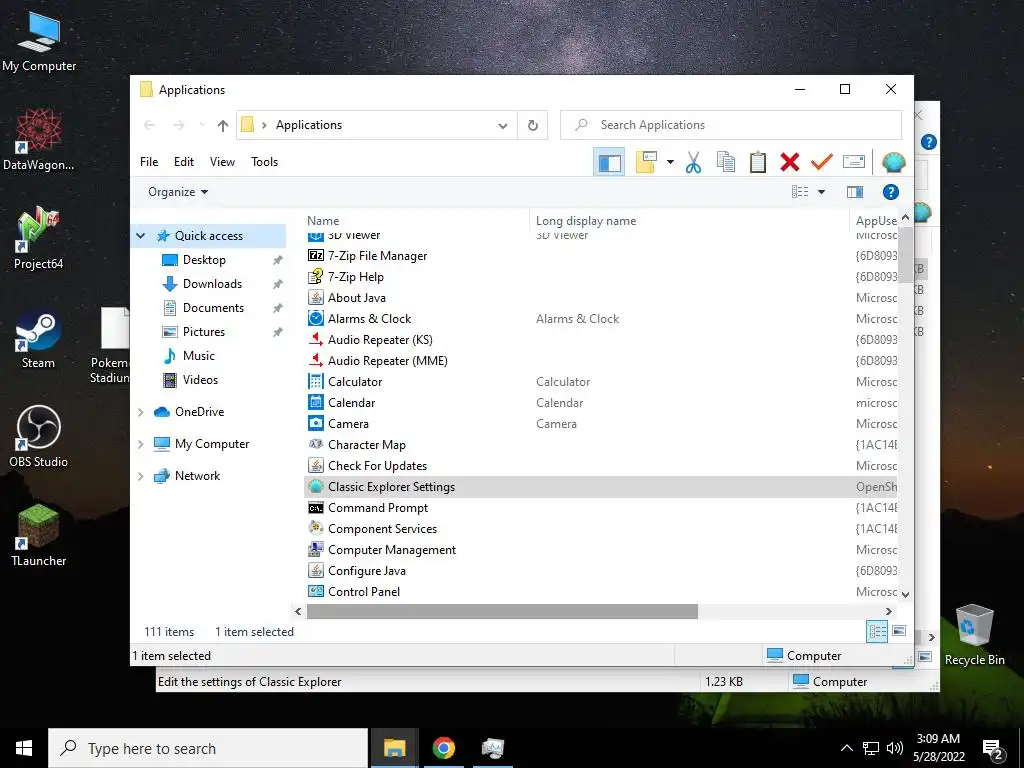Click the Windows Start button
Image resolution: width=1024 pixels, height=768 pixels.
[24, 748]
